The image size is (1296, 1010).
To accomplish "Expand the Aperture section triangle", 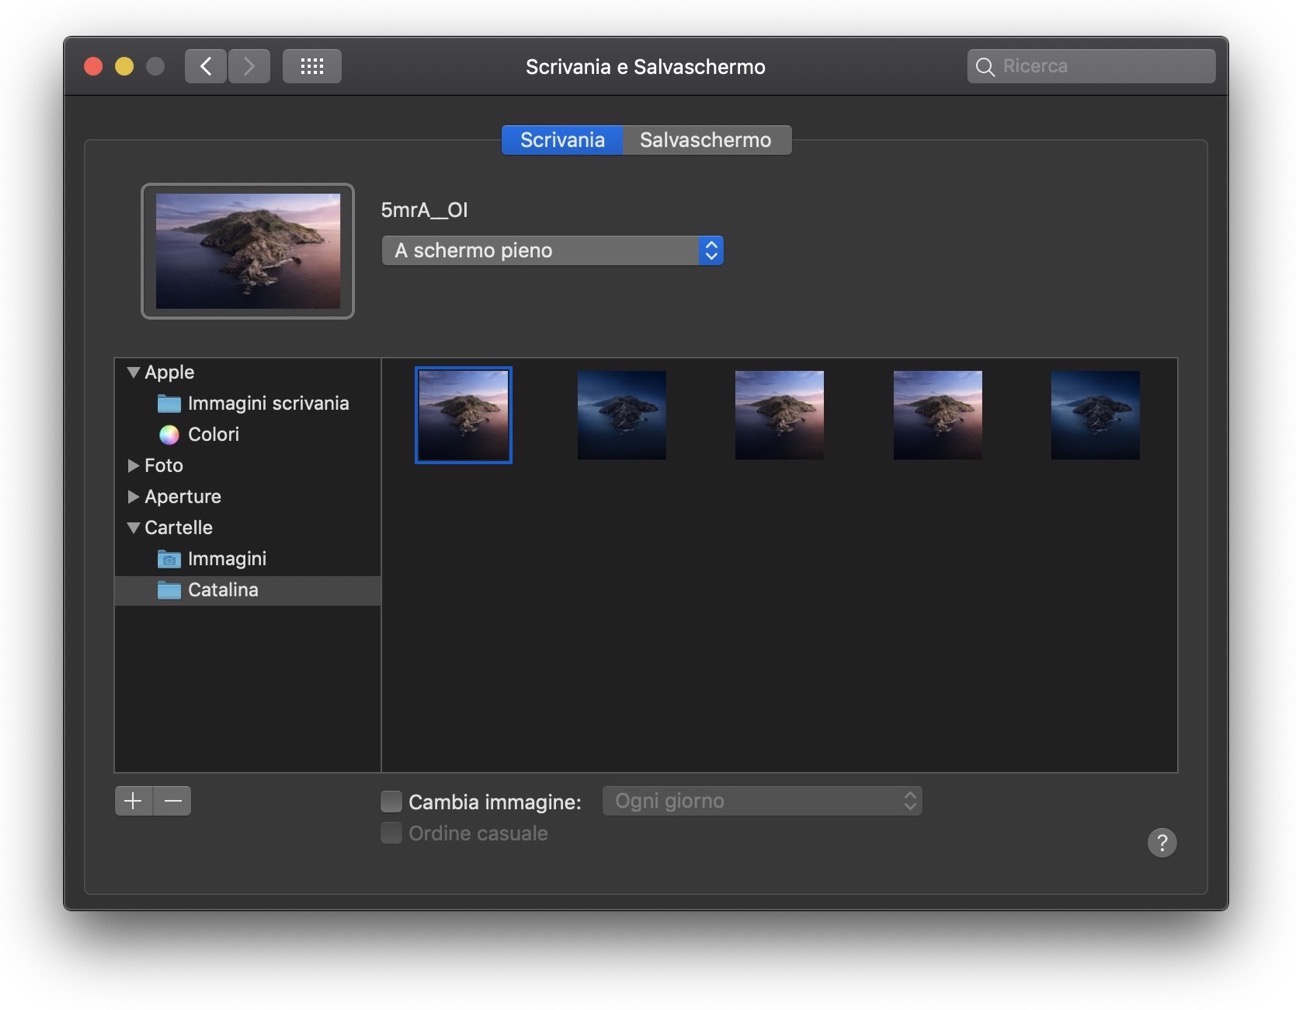I will pos(133,497).
